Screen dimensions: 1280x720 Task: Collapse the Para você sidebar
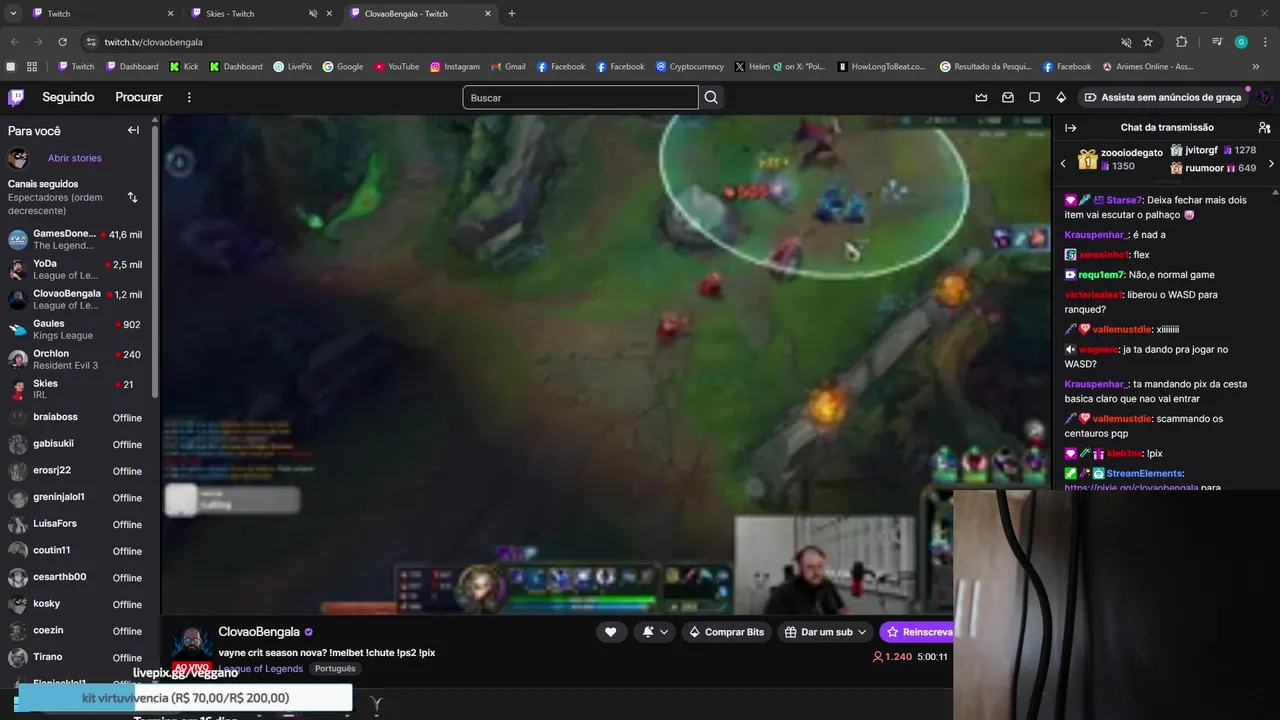tap(133, 130)
